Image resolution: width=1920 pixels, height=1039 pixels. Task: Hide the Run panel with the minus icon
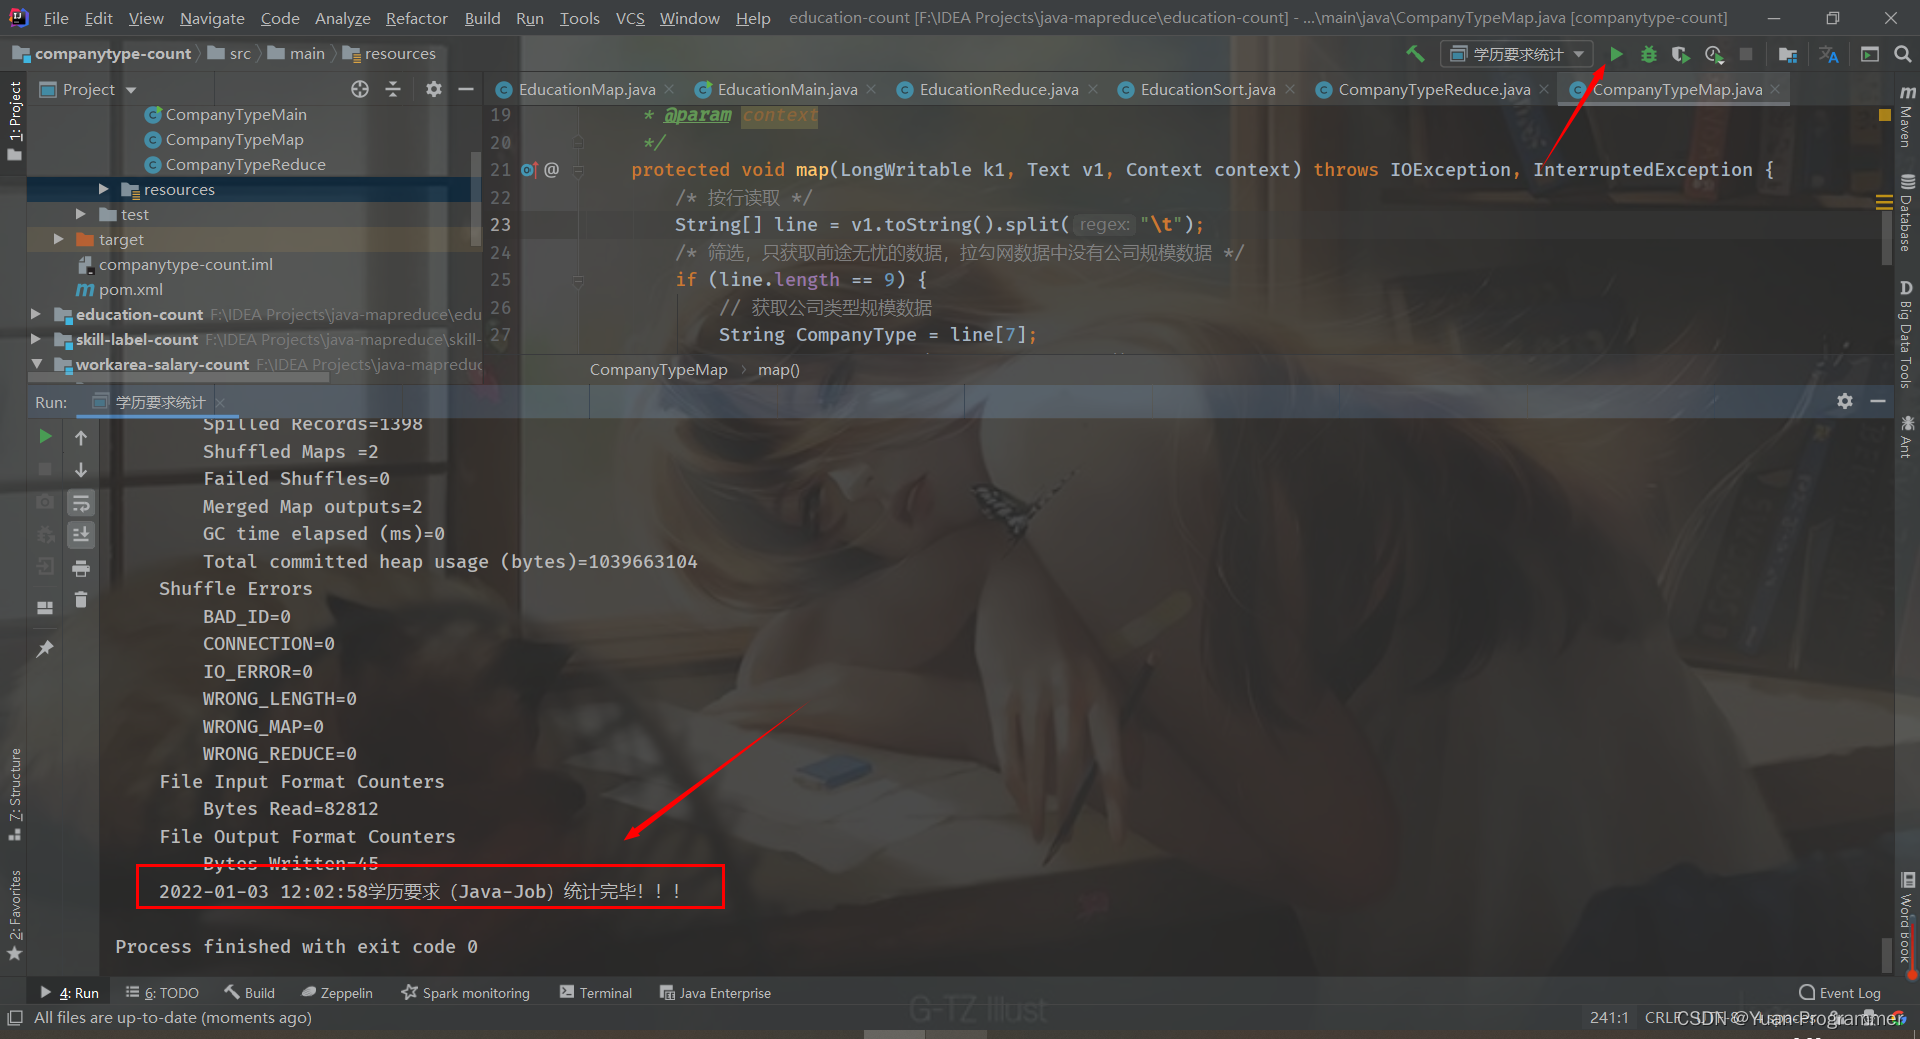pos(1878,401)
